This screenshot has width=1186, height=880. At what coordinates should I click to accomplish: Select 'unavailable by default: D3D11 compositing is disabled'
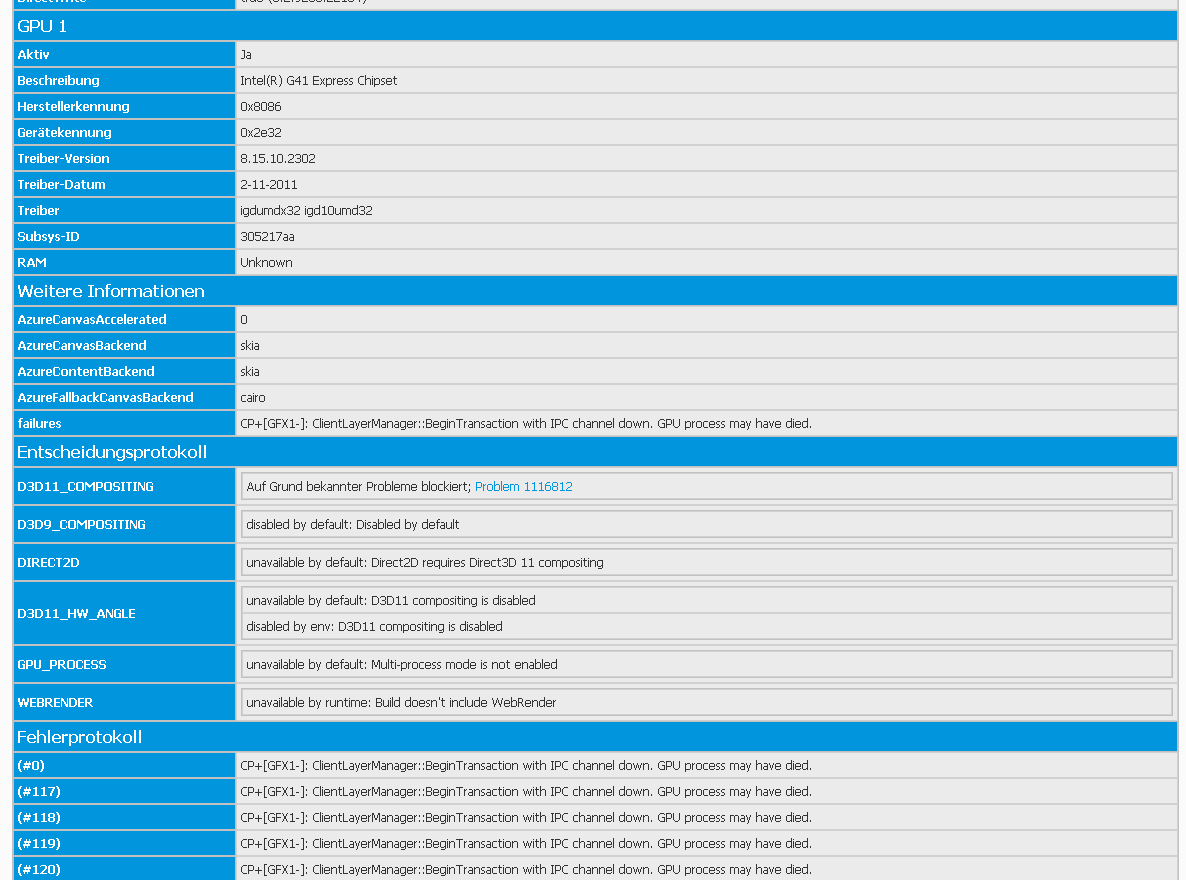point(391,601)
